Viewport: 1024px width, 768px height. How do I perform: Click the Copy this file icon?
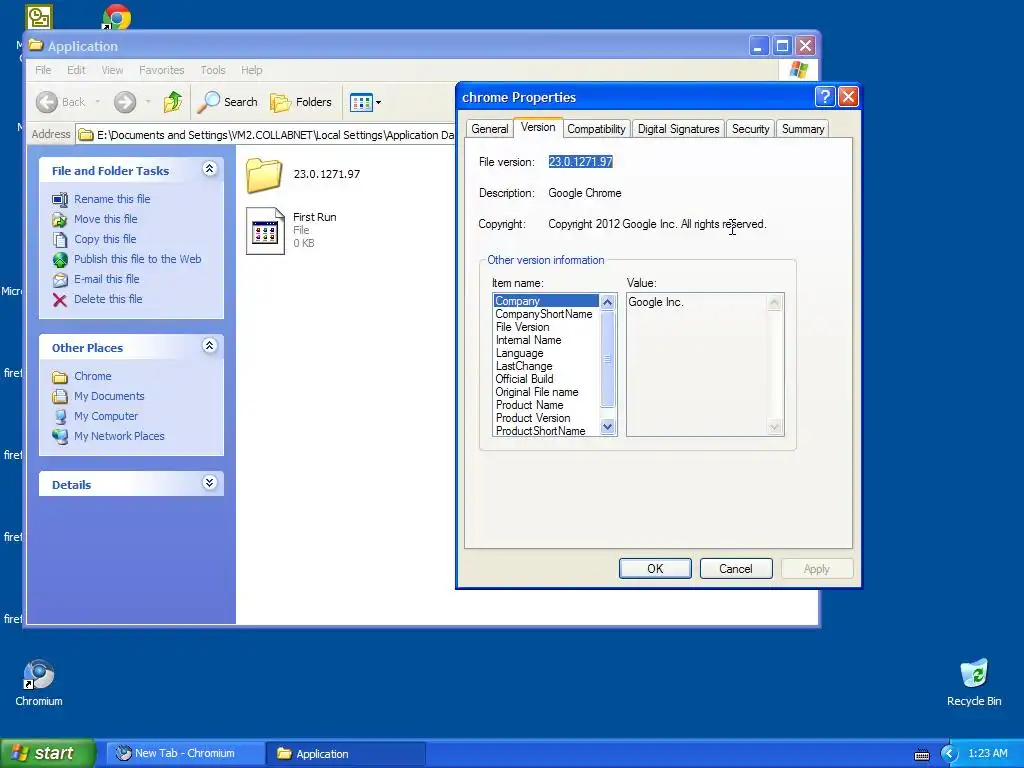pyautogui.click(x=59, y=239)
